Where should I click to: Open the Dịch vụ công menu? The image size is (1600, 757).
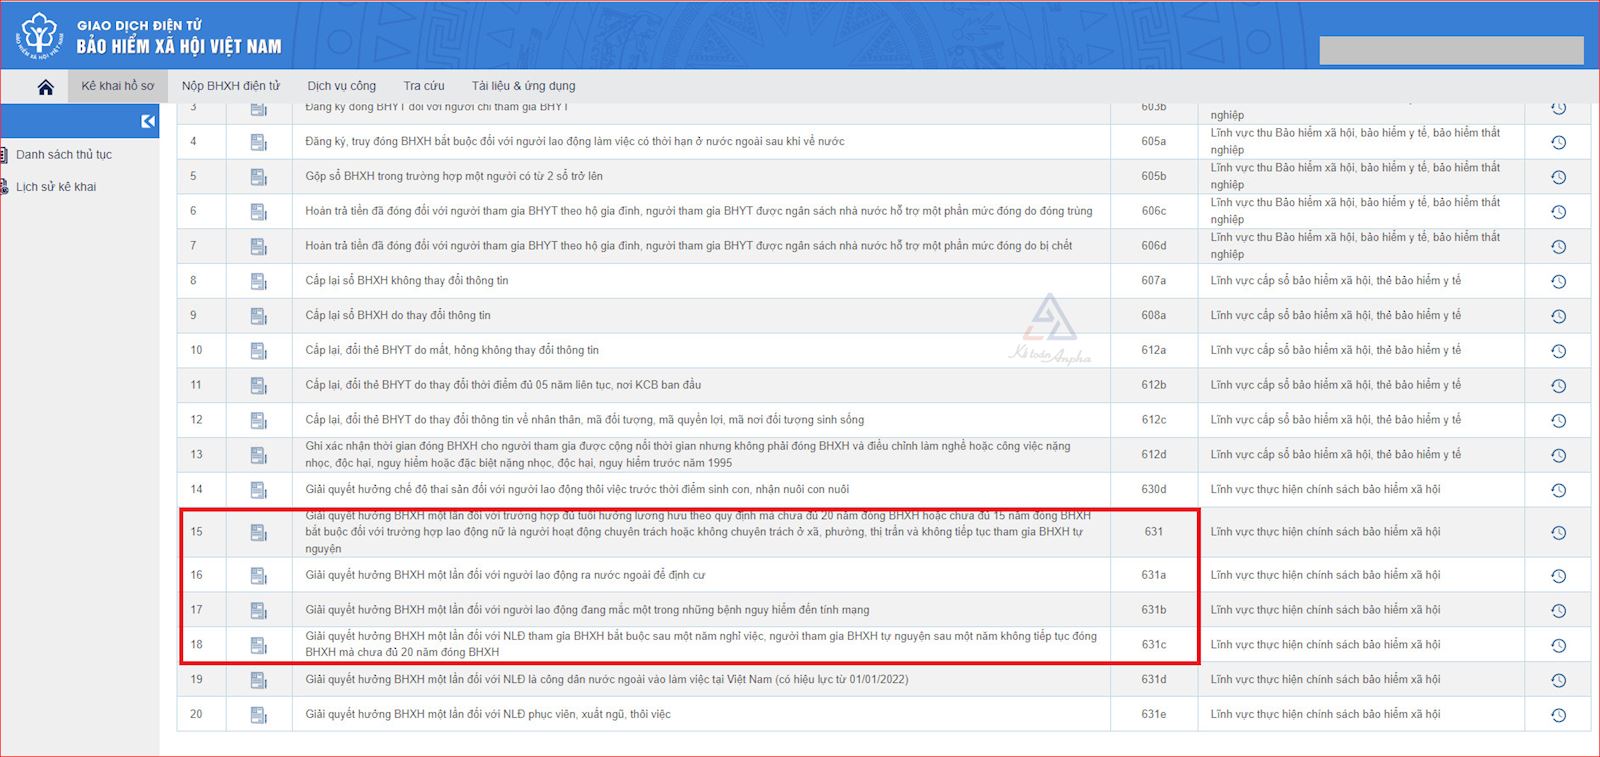(x=342, y=86)
